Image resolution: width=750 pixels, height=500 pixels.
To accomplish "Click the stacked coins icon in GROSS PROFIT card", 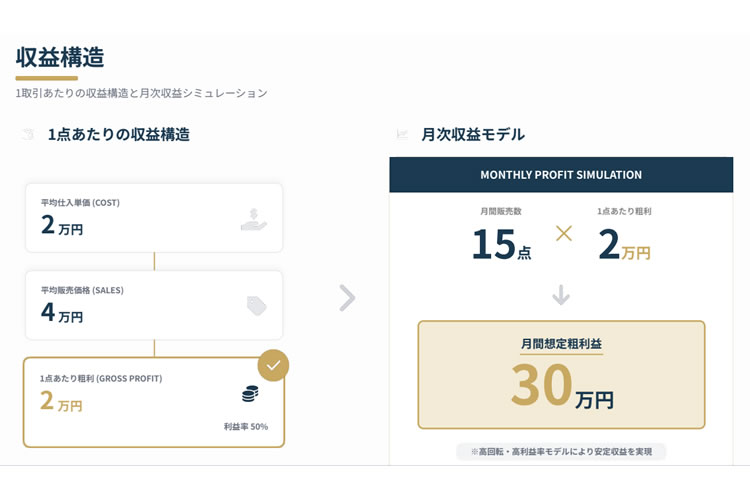I will [250, 394].
